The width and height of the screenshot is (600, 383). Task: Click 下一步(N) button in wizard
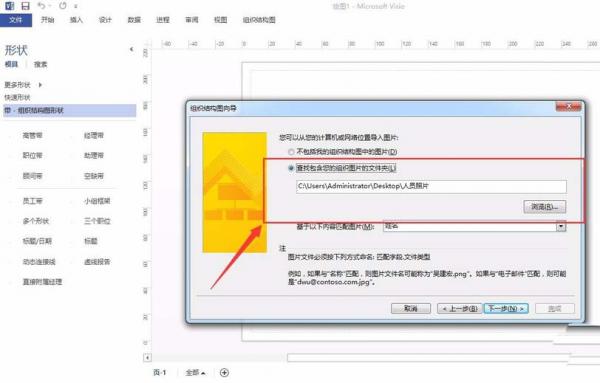coord(506,308)
